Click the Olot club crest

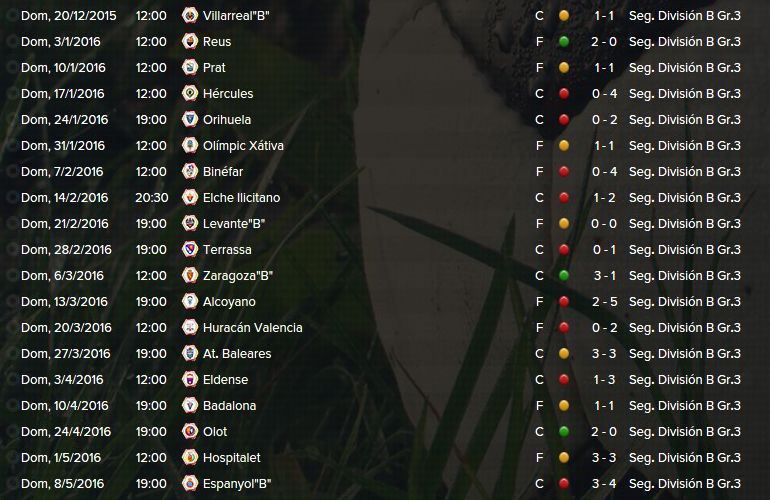tap(190, 432)
